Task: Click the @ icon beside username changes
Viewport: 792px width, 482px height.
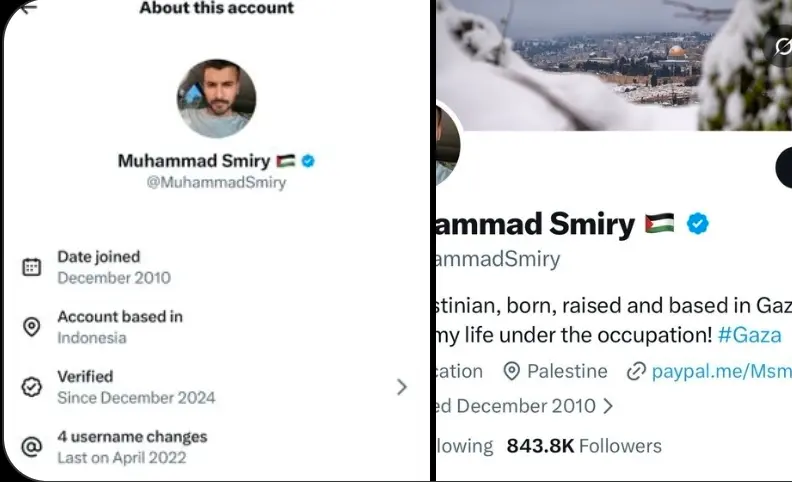Action: coord(32,447)
